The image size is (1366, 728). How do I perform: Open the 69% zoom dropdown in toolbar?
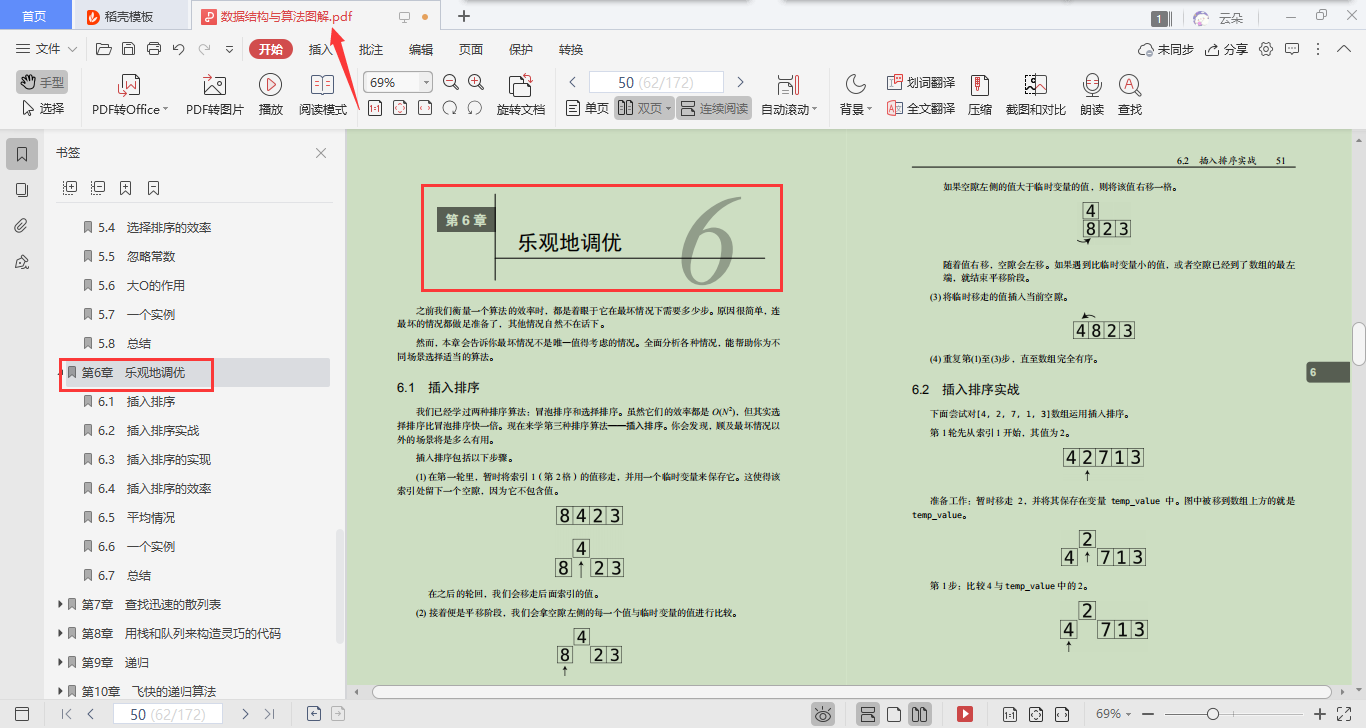point(426,82)
